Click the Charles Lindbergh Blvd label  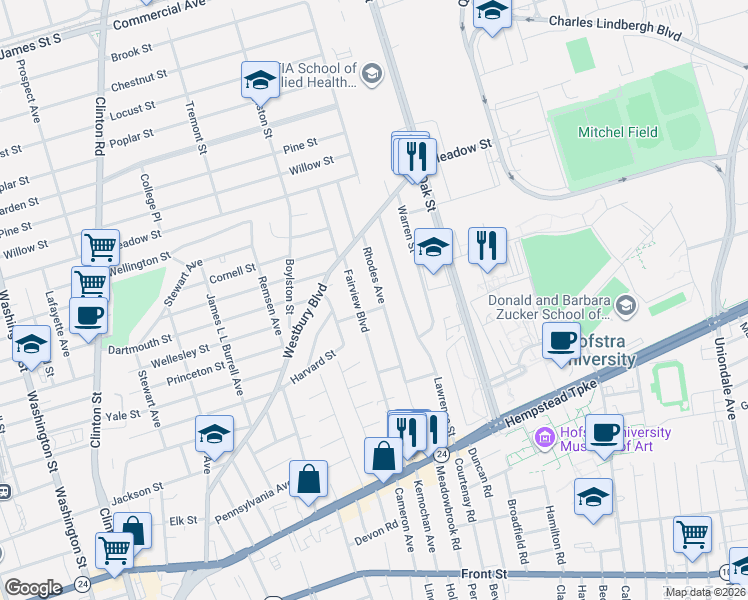(x=615, y=28)
